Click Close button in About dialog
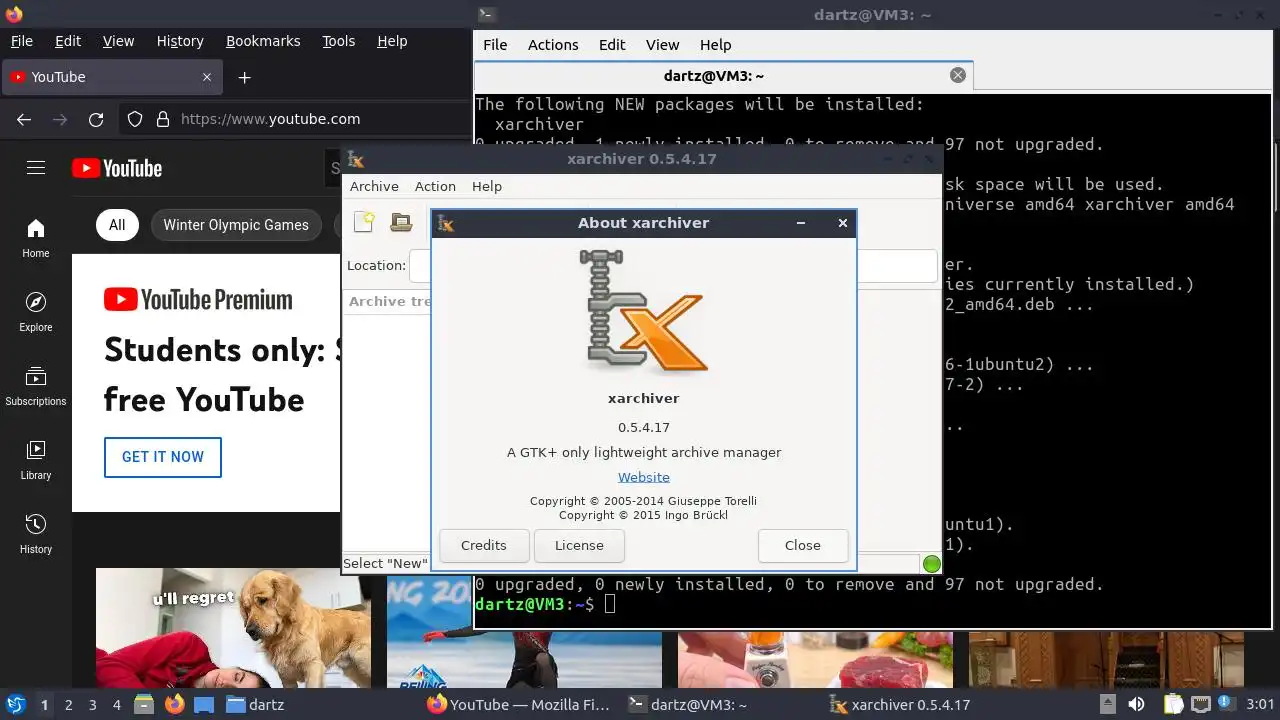 click(802, 545)
